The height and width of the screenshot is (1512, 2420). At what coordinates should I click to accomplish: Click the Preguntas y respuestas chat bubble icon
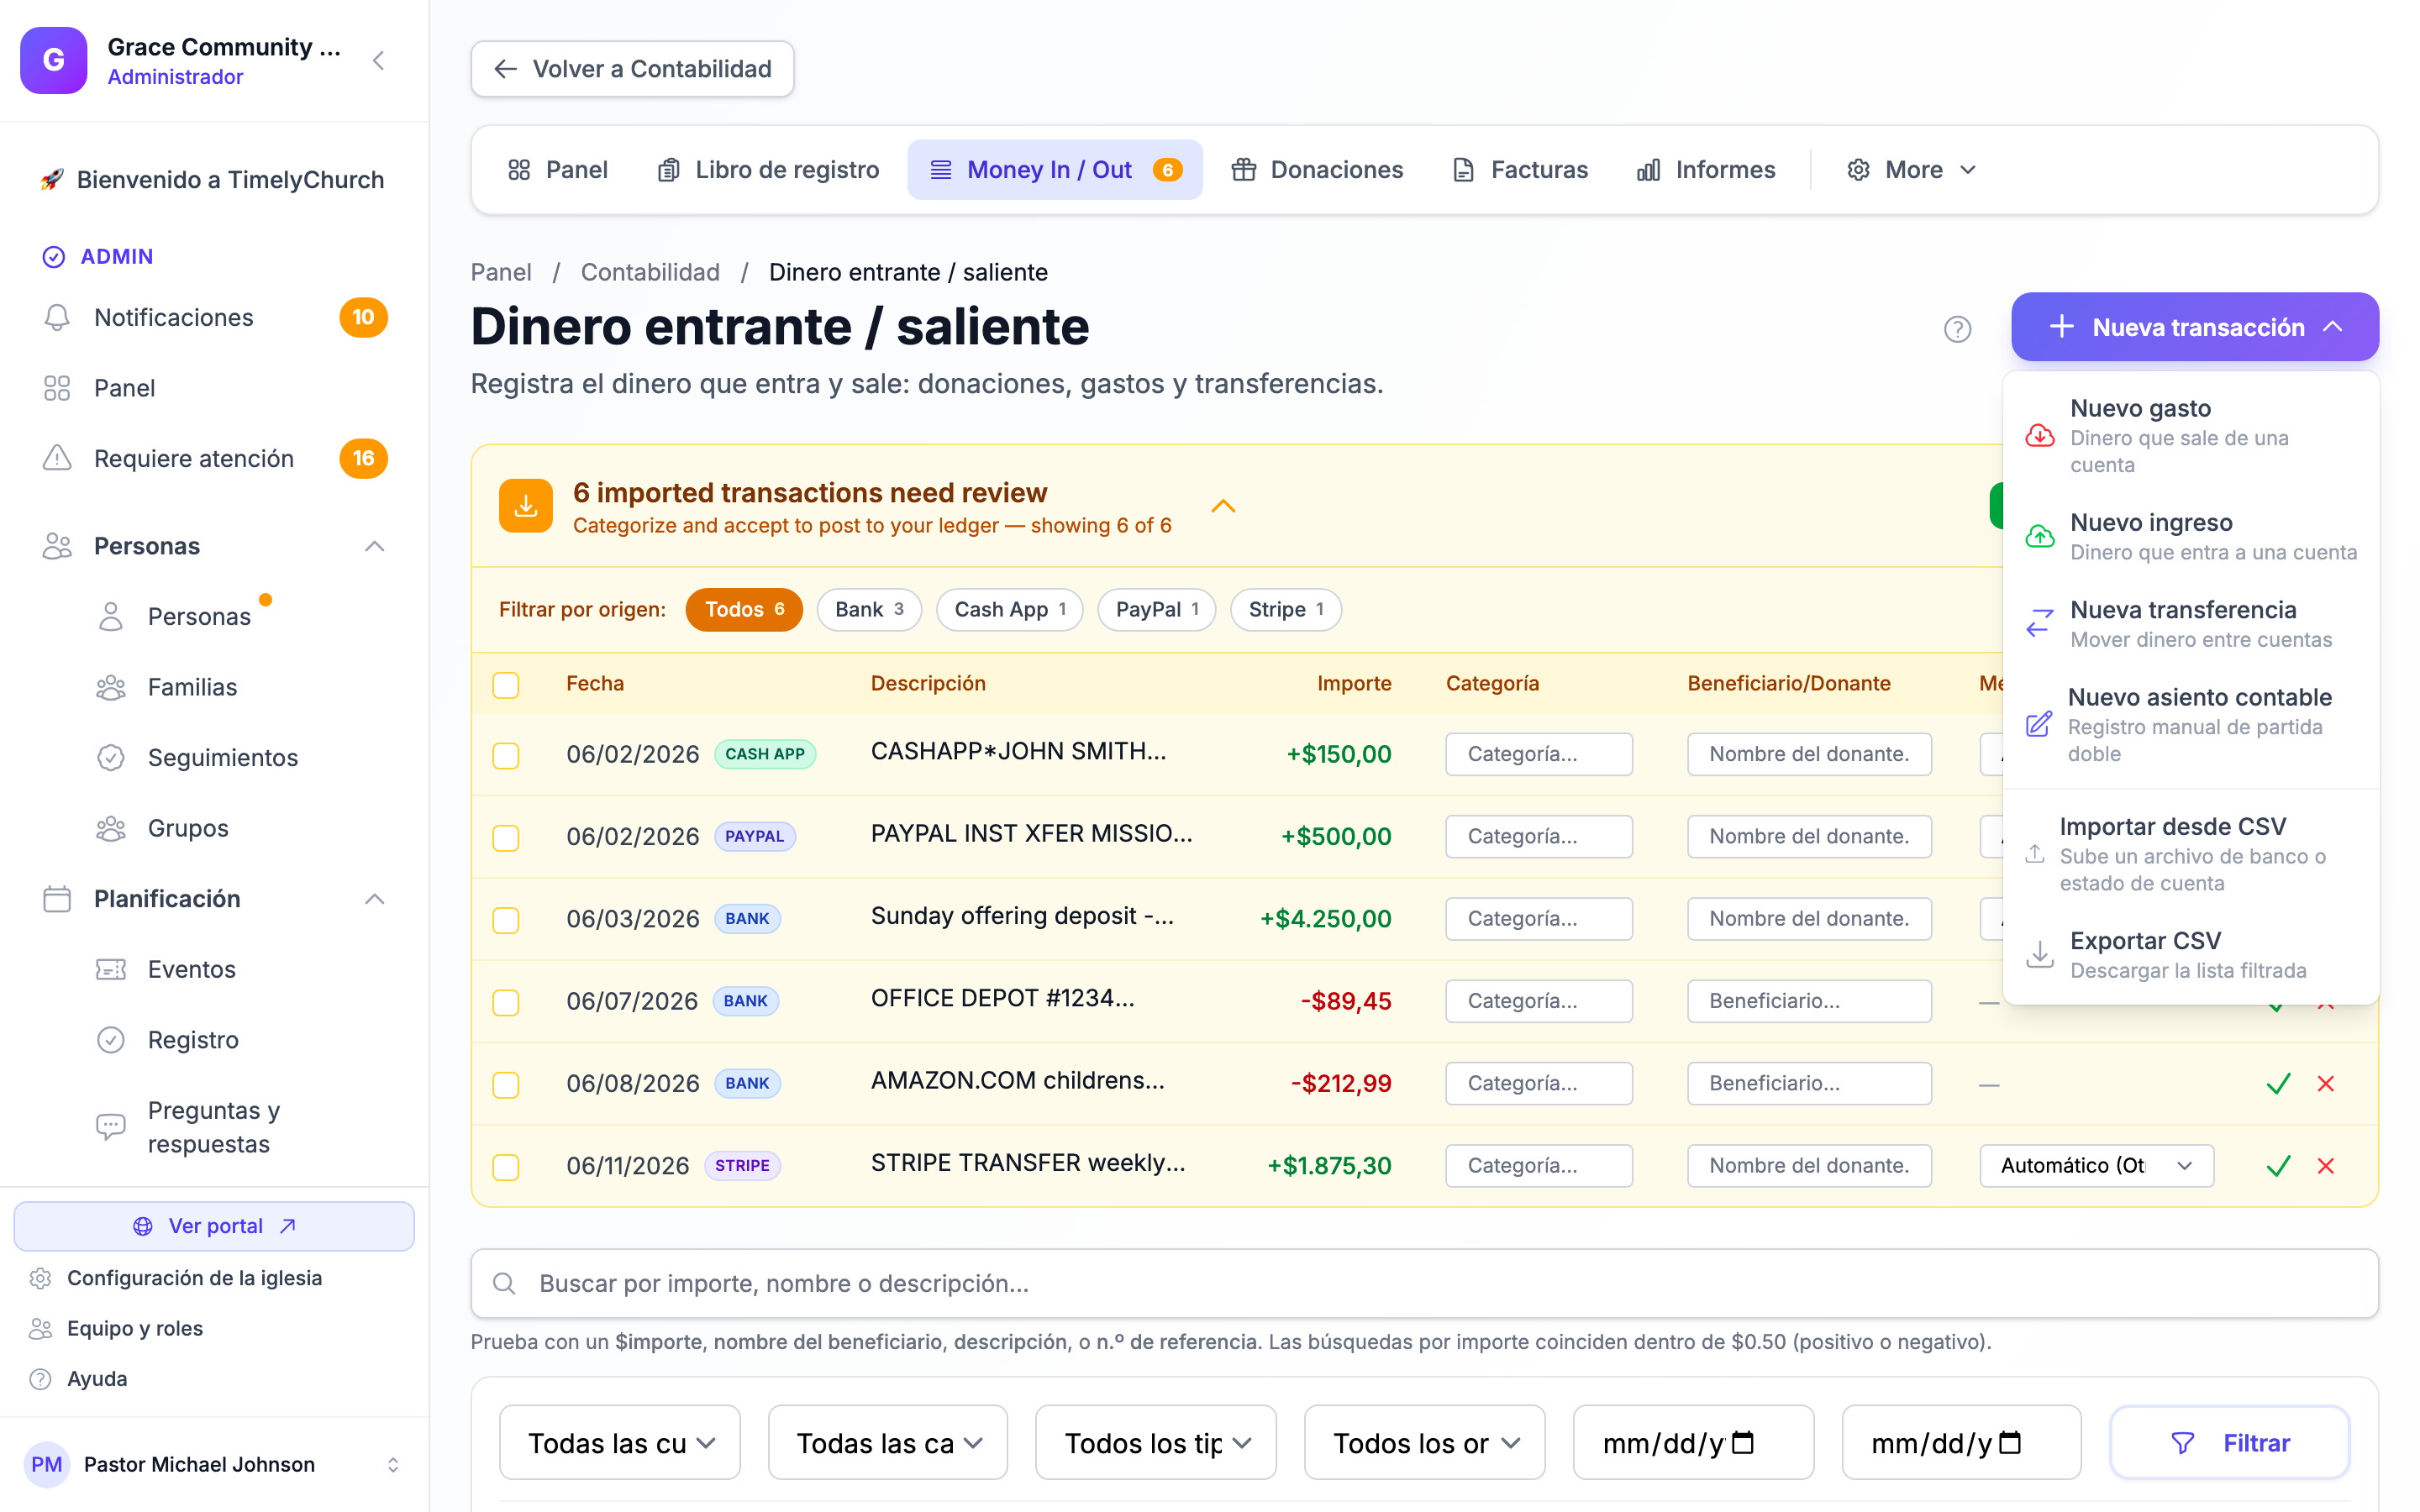(111, 1126)
